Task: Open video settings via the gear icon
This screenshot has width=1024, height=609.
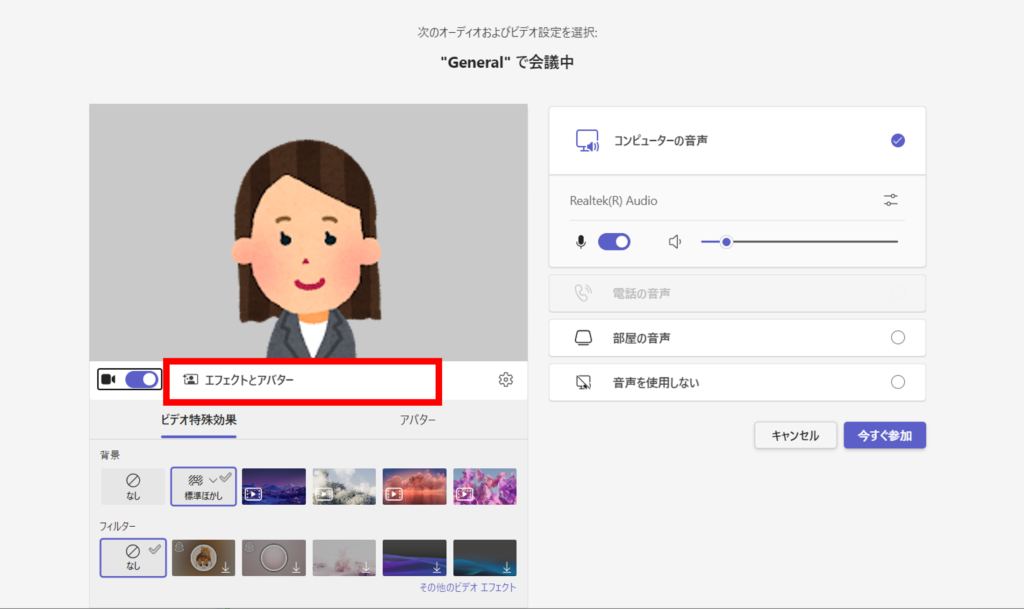Action: point(505,380)
